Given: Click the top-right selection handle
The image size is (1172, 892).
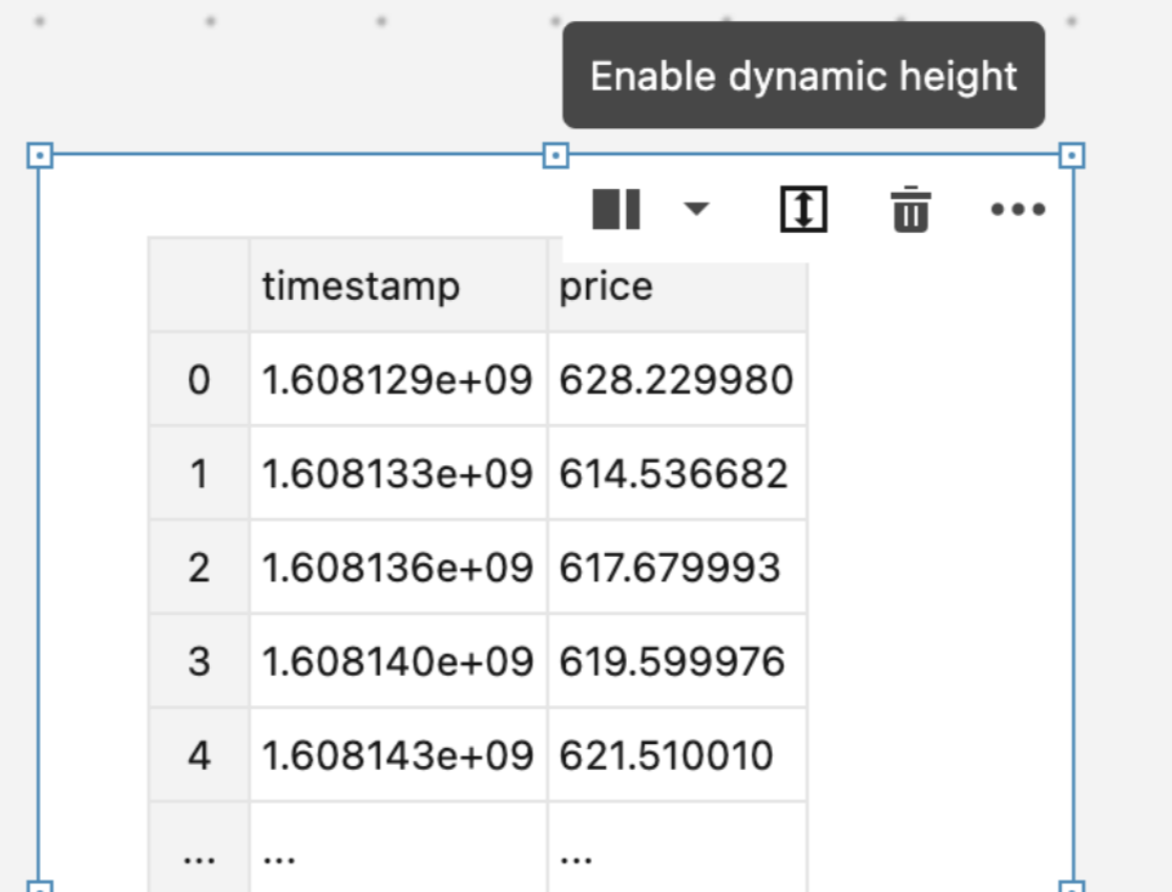Looking at the screenshot, I should pyautogui.click(x=1073, y=155).
